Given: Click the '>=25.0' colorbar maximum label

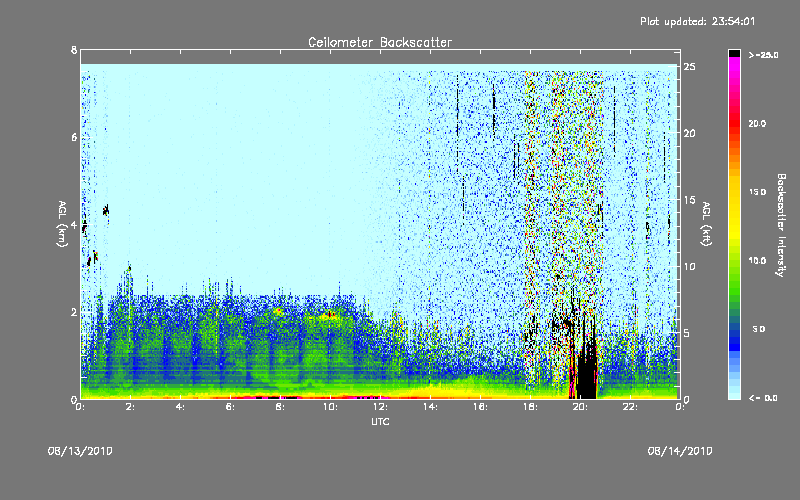Looking at the screenshot, I should (x=763, y=55).
